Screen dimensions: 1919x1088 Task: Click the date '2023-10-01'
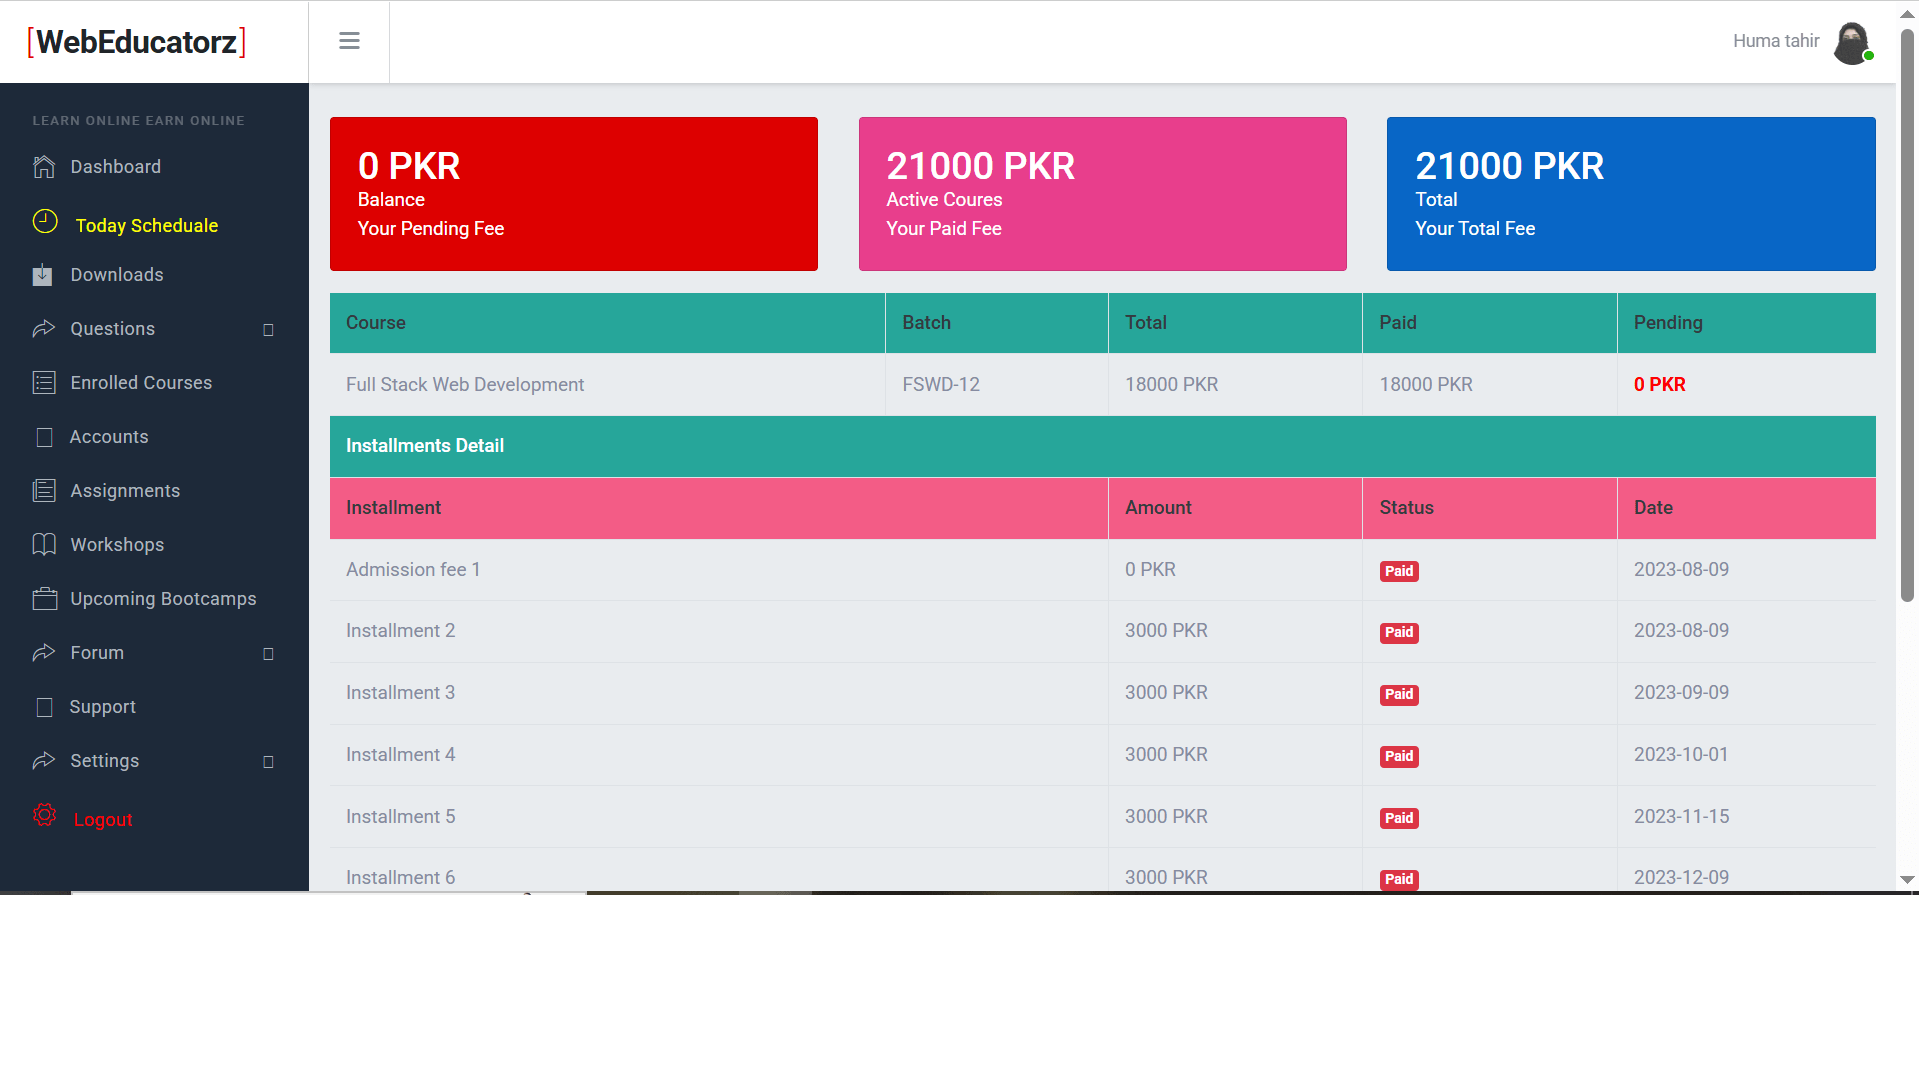tap(1681, 755)
